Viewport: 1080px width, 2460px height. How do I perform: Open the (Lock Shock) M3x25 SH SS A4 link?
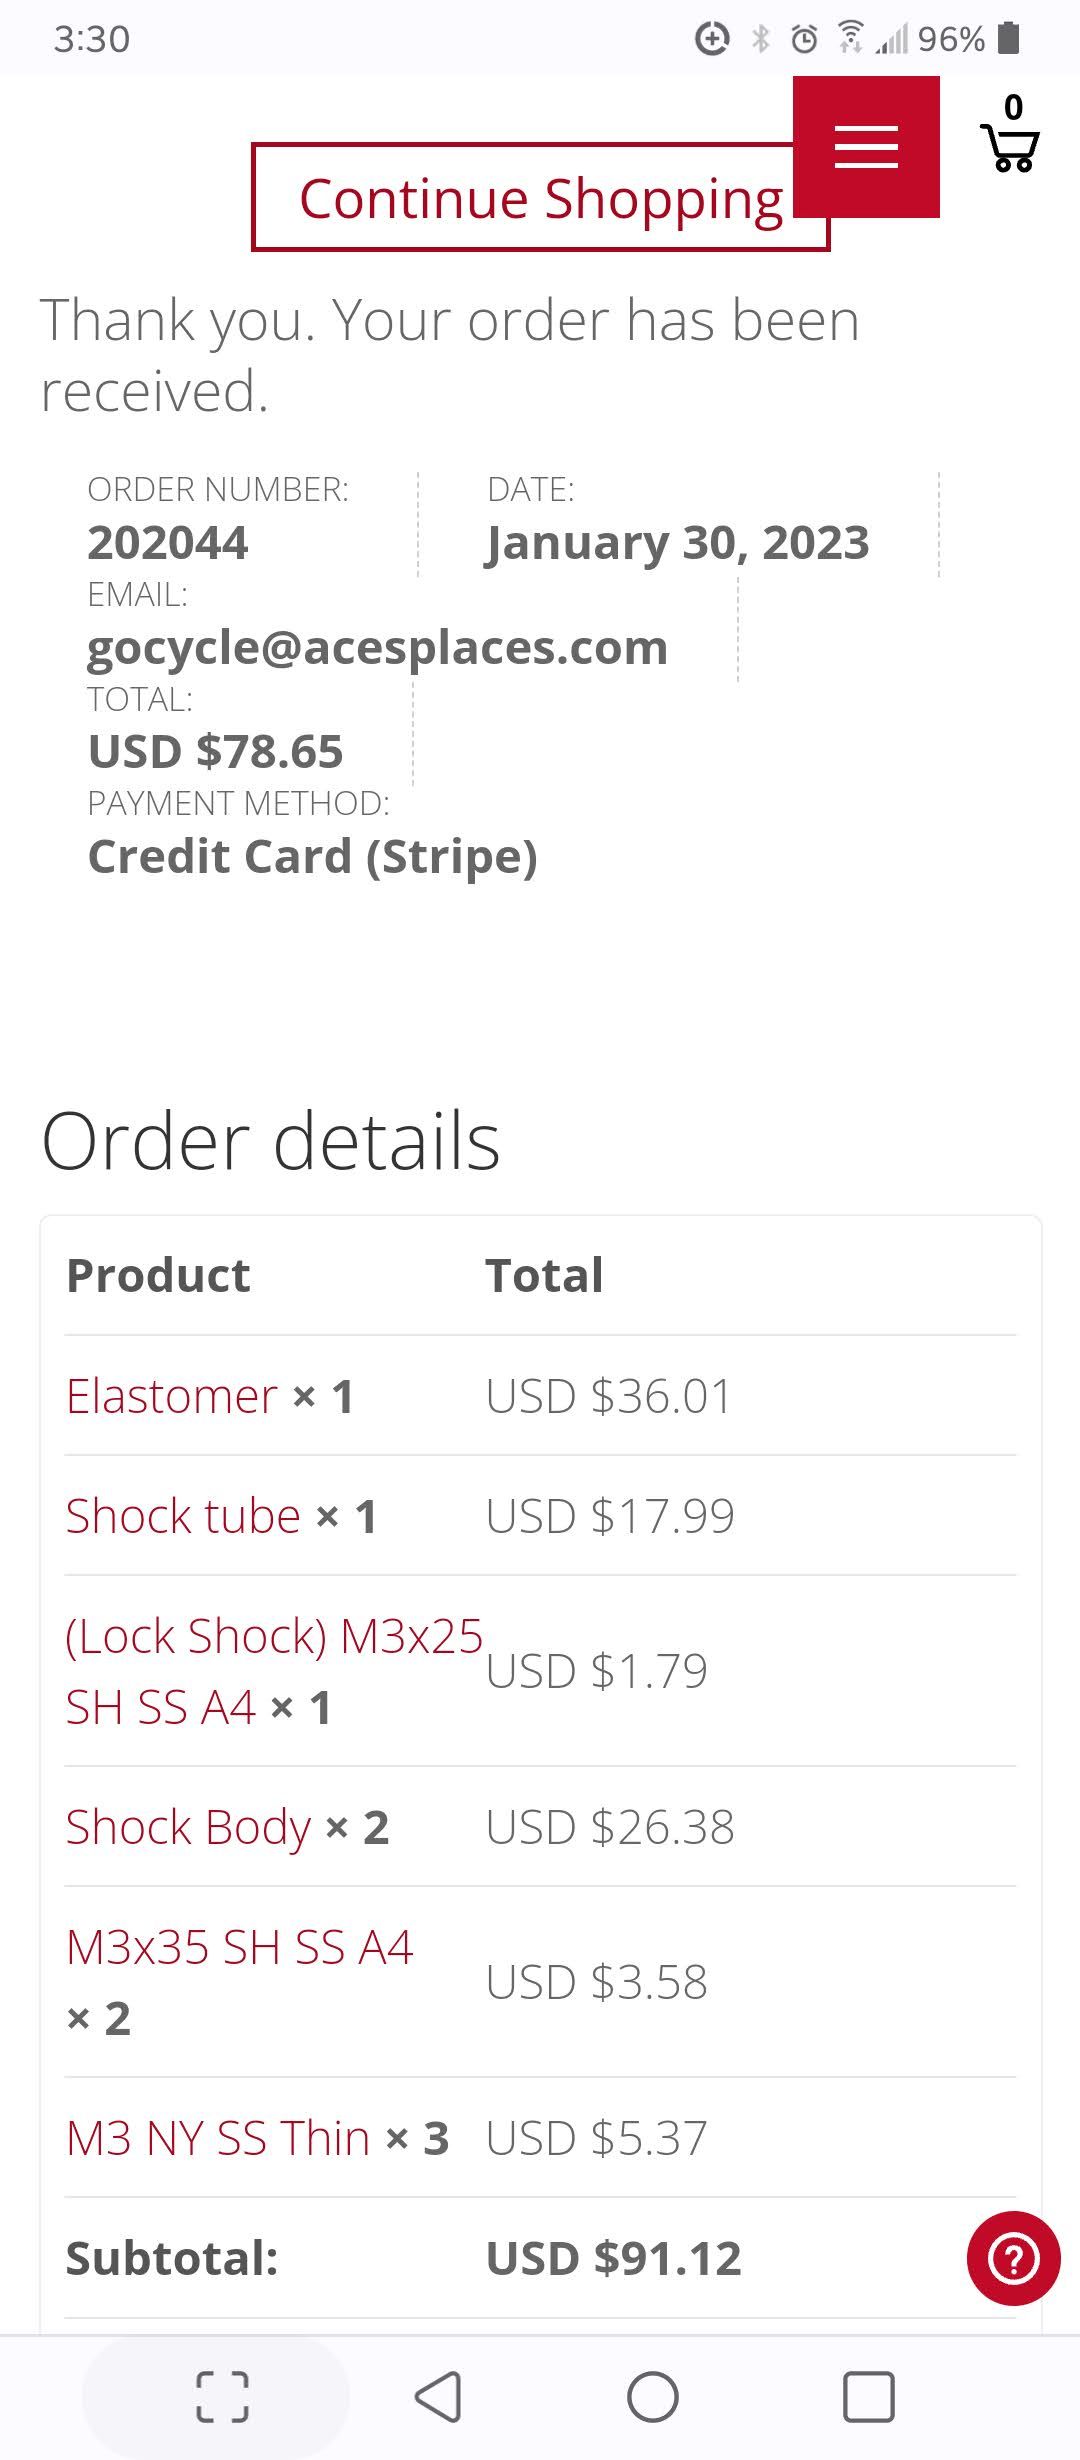click(x=274, y=1671)
